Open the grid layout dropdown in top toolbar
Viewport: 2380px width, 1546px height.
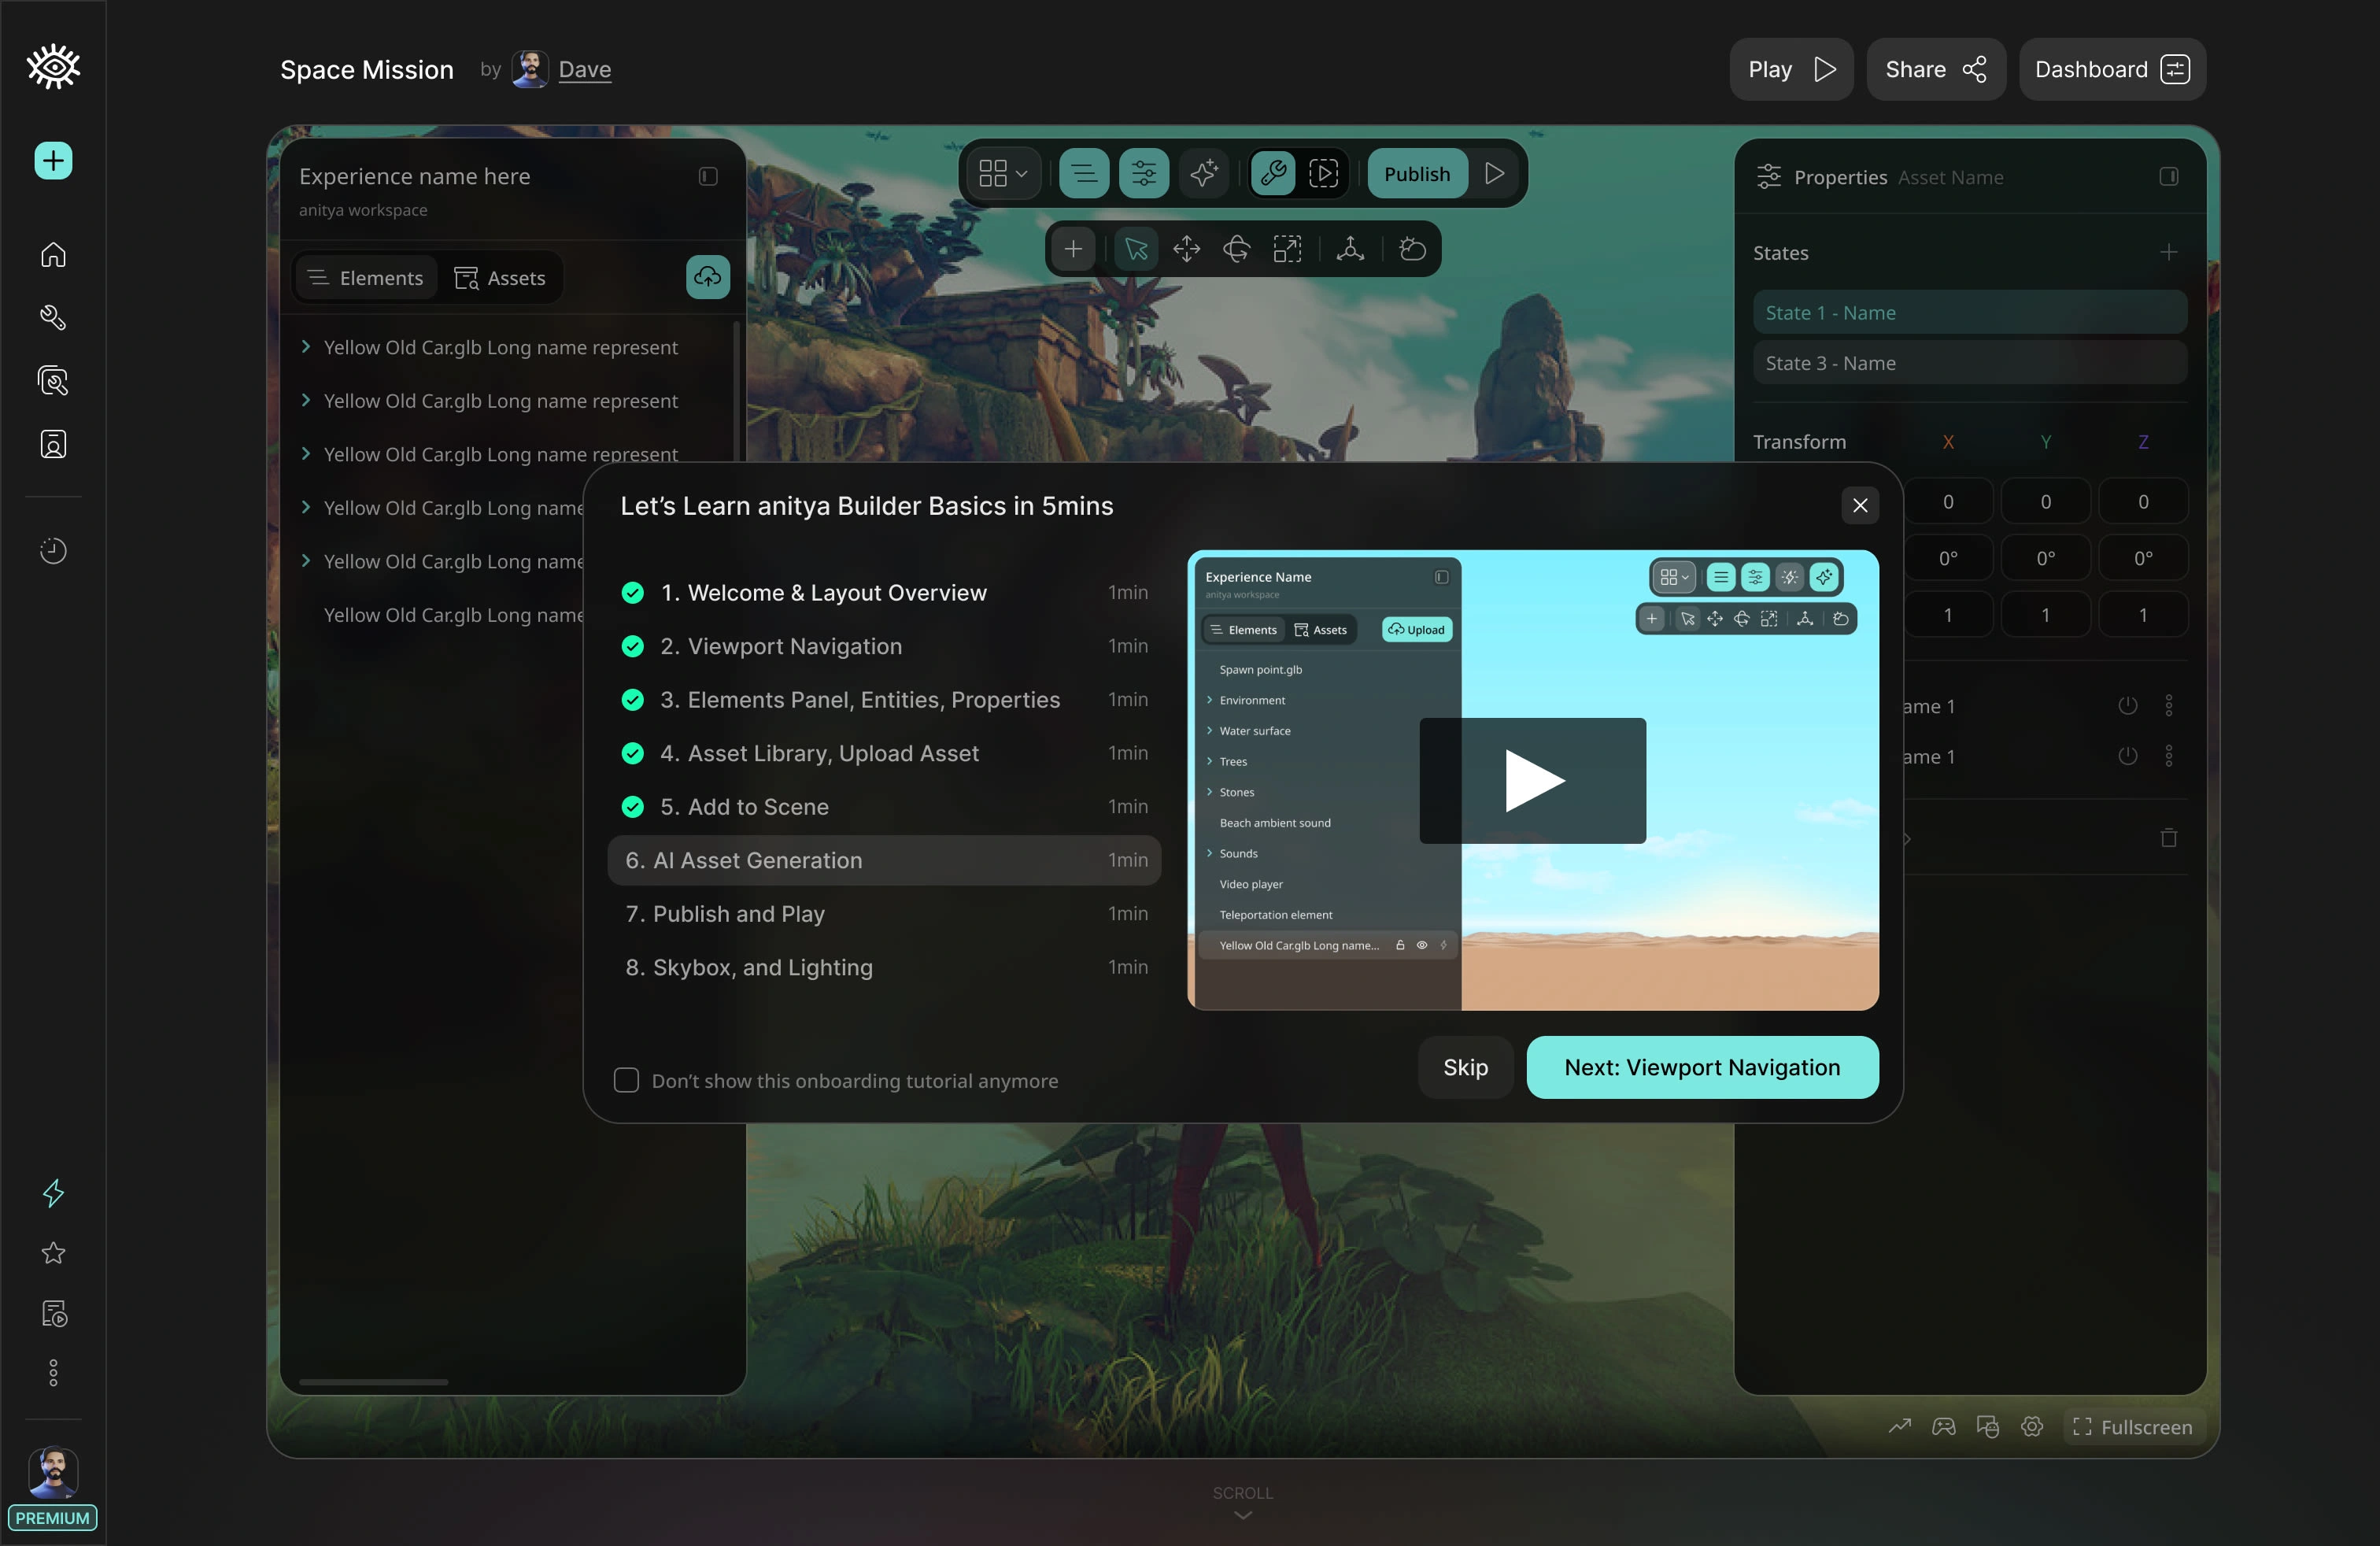pyautogui.click(x=1003, y=174)
